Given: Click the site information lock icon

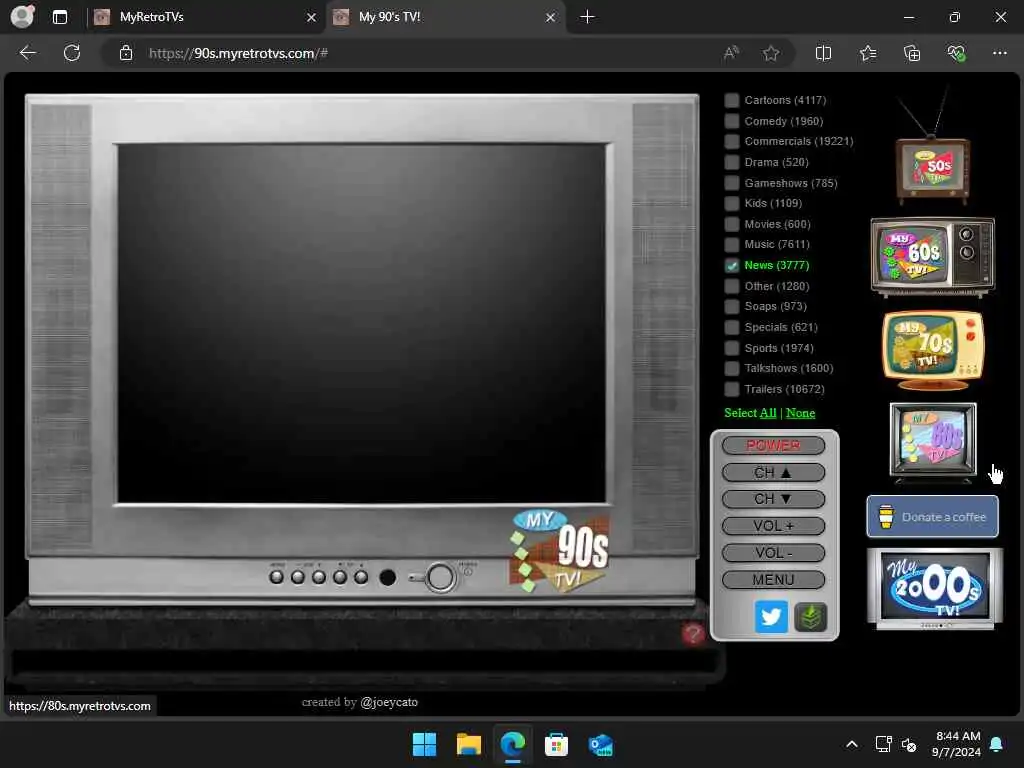Looking at the screenshot, I should tap(126, 54).
